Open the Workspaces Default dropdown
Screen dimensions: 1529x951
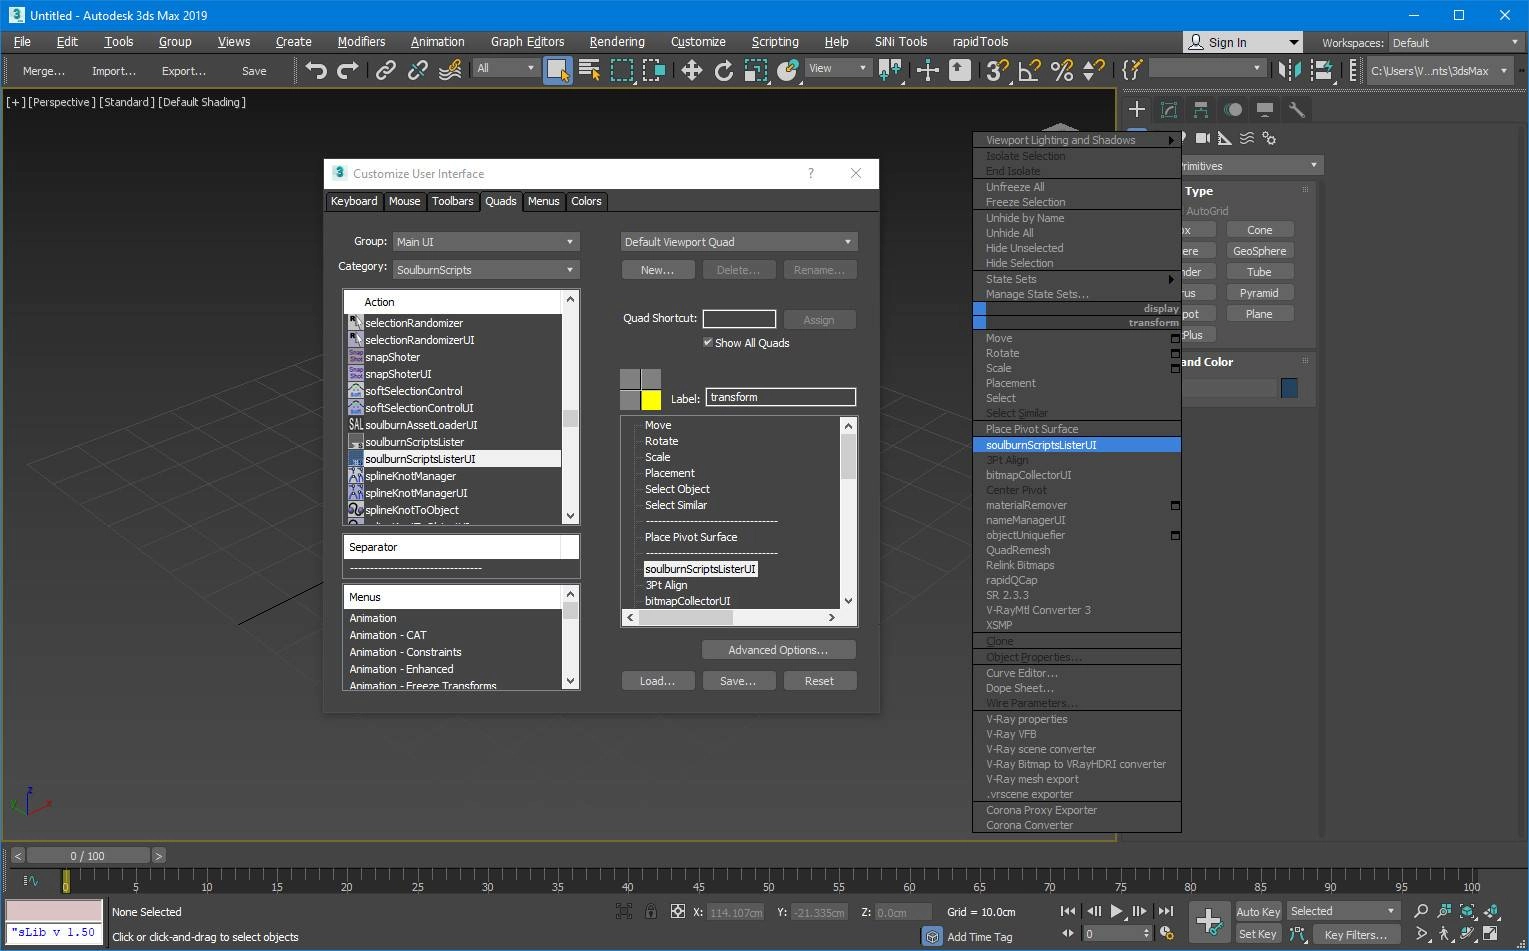(x=1456, y=43)
